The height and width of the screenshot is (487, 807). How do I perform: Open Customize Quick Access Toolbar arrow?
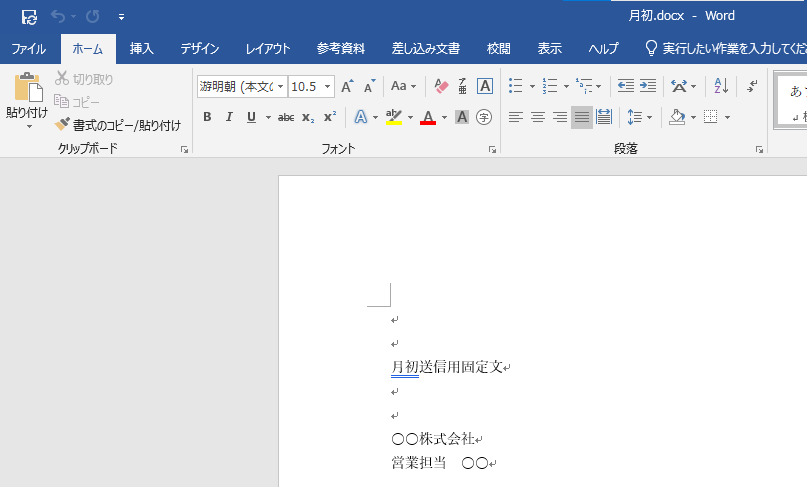click(x=121, y=17)
